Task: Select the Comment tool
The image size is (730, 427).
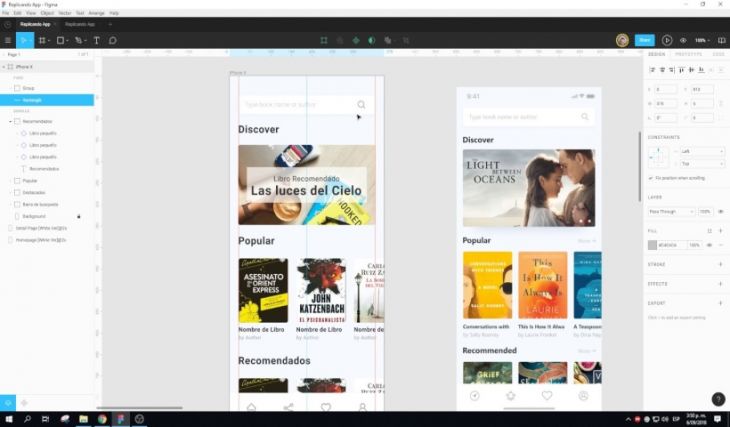Action: coord(112,41)
